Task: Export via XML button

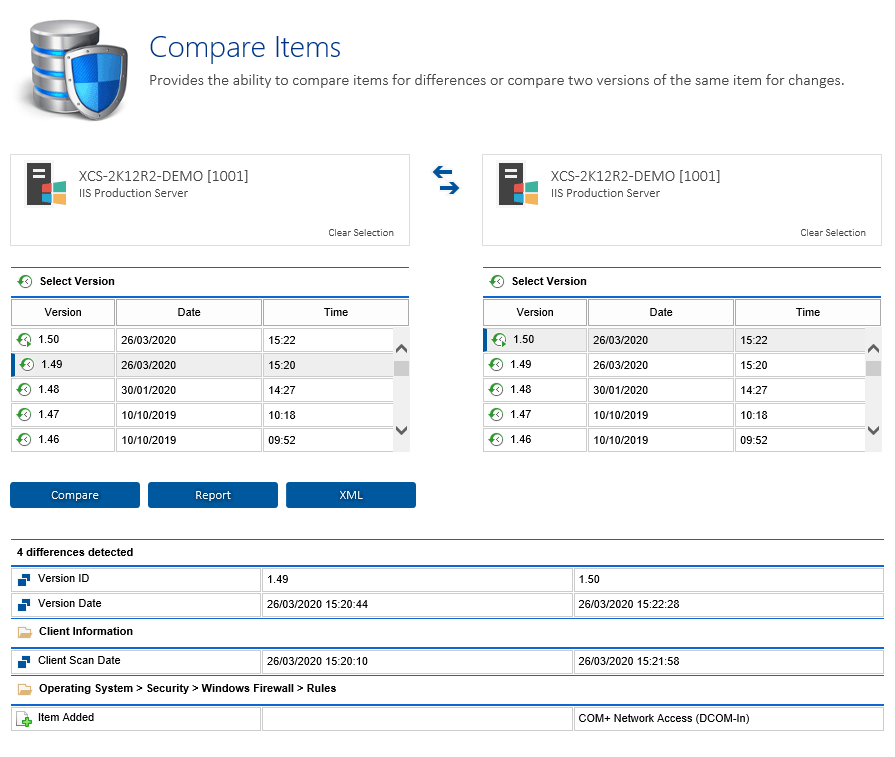Action: pos(351,495)
